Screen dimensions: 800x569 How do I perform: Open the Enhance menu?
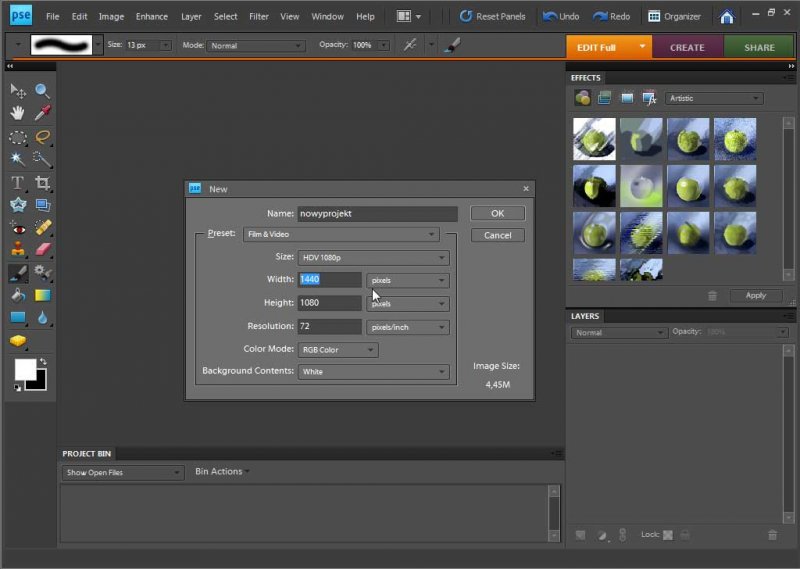coord(152,17)
